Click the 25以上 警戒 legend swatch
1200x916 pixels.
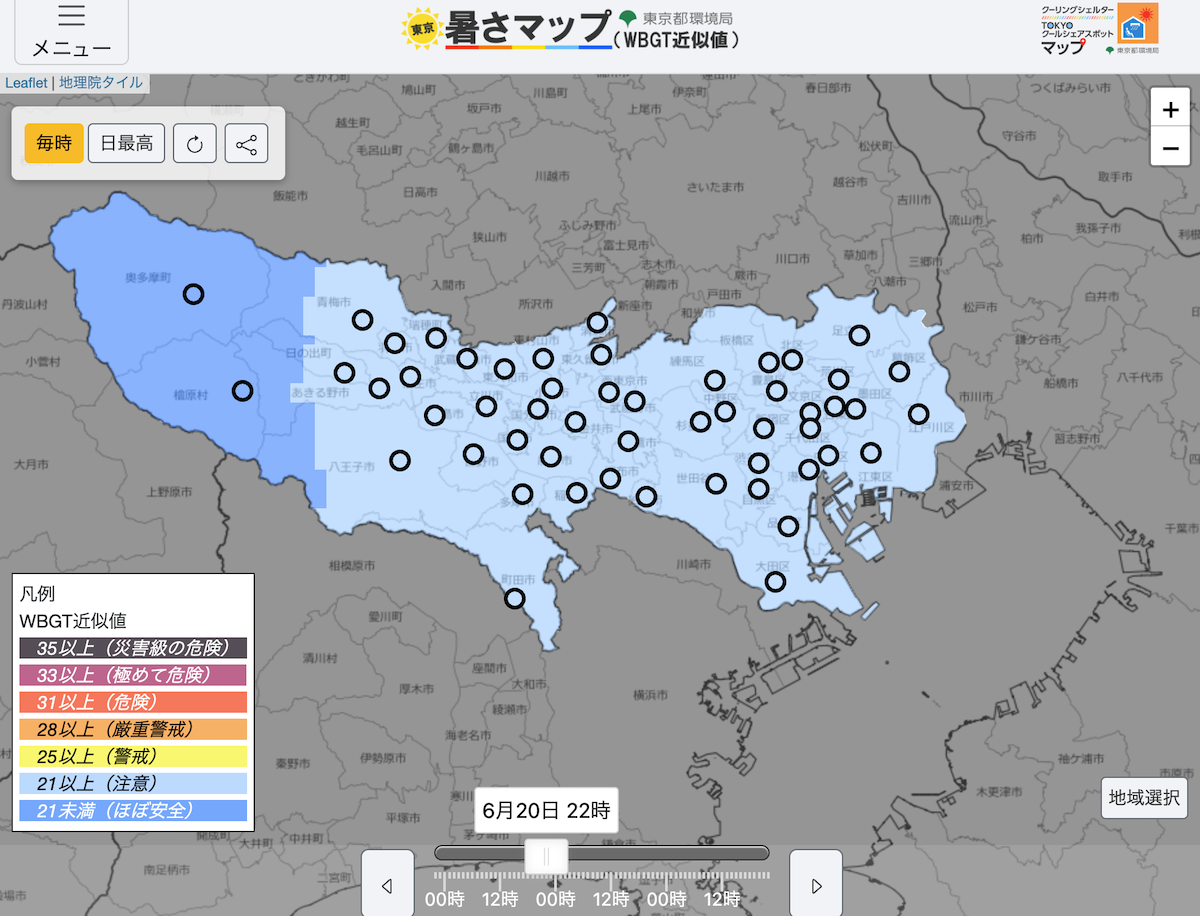click(133, 756)
